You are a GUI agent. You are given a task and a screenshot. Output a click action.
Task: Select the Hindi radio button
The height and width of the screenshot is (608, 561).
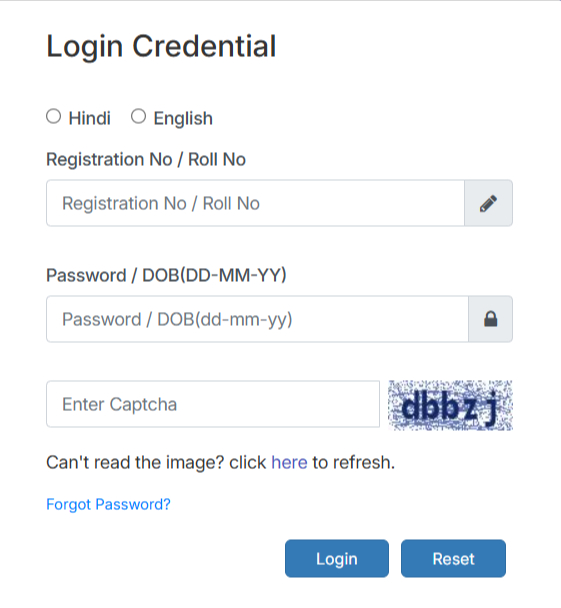point(54,116)
